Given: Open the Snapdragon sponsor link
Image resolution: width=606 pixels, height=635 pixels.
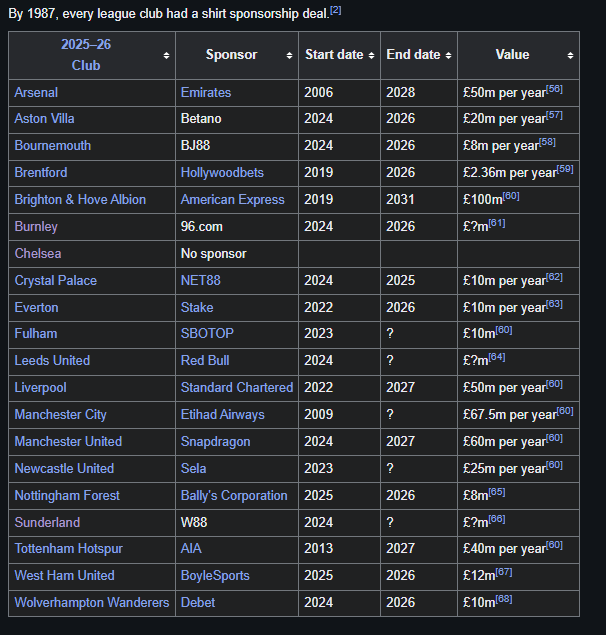Looking at the screenshot, I should point(216,441).
